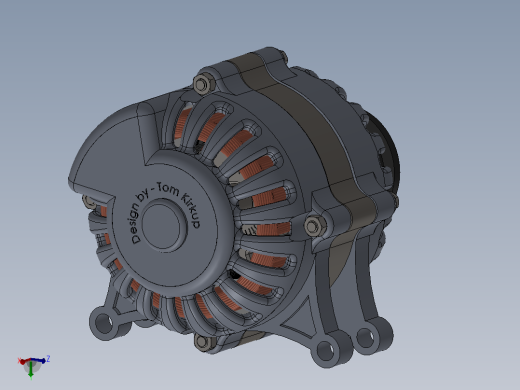This screenshot has height=390, width=520.
Task: Click the single mounting ear hole on the left
Action: point(105,323)
